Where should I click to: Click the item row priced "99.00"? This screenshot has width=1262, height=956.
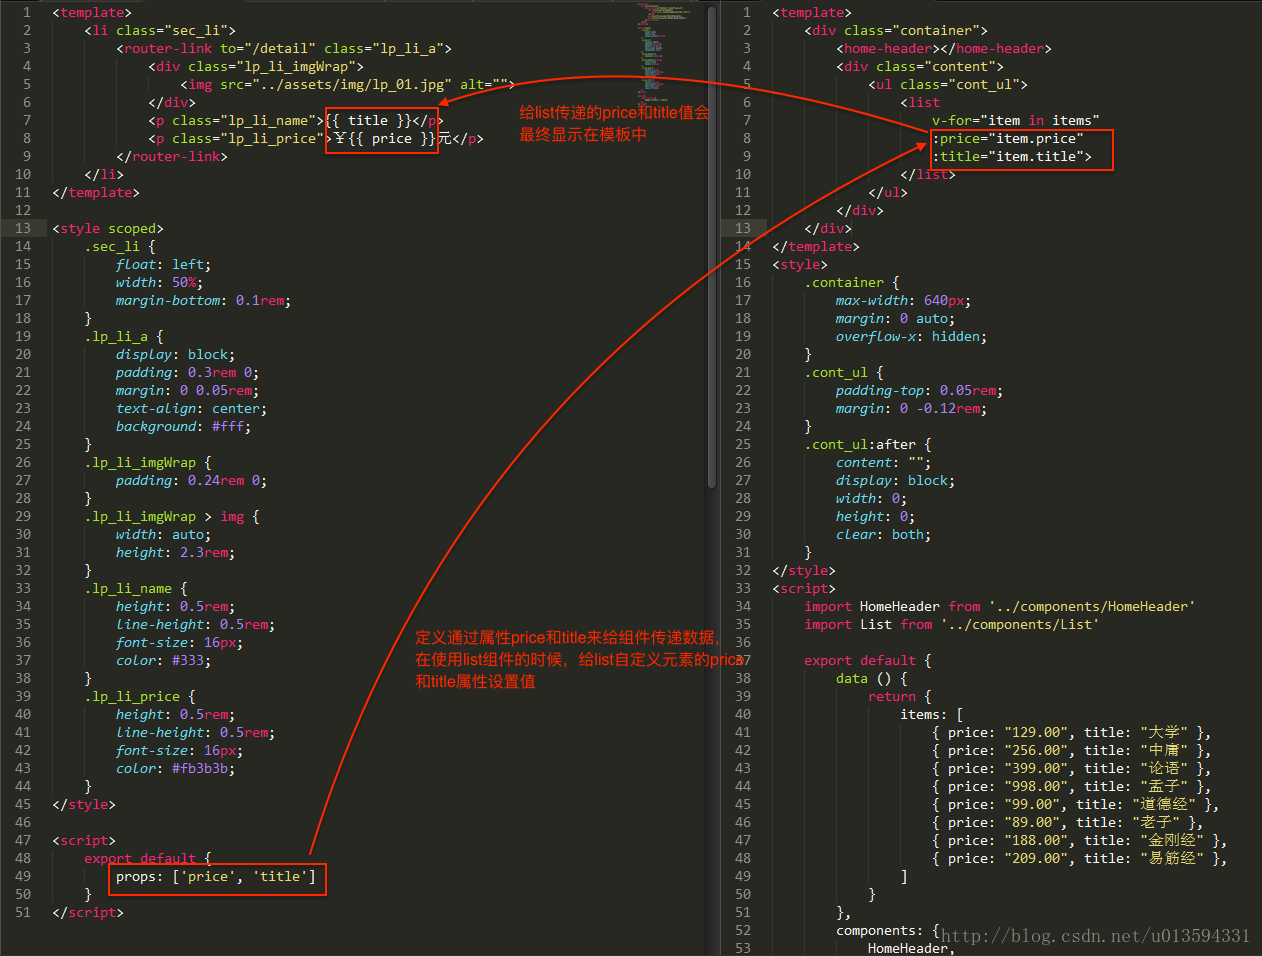pyautogui.click(x=1076, y=804)
